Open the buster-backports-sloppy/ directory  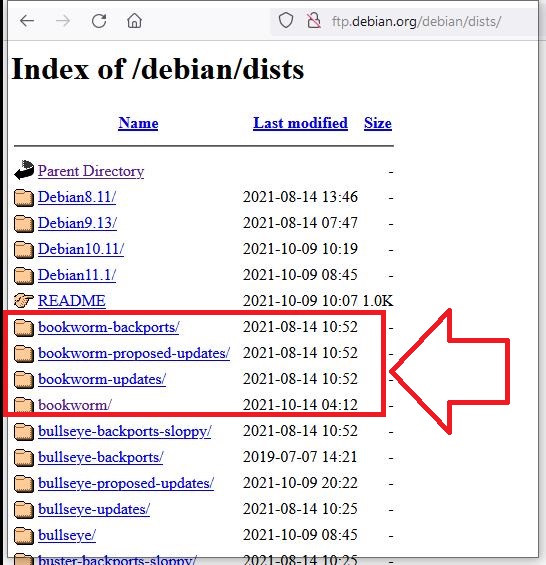pos(117,560)
